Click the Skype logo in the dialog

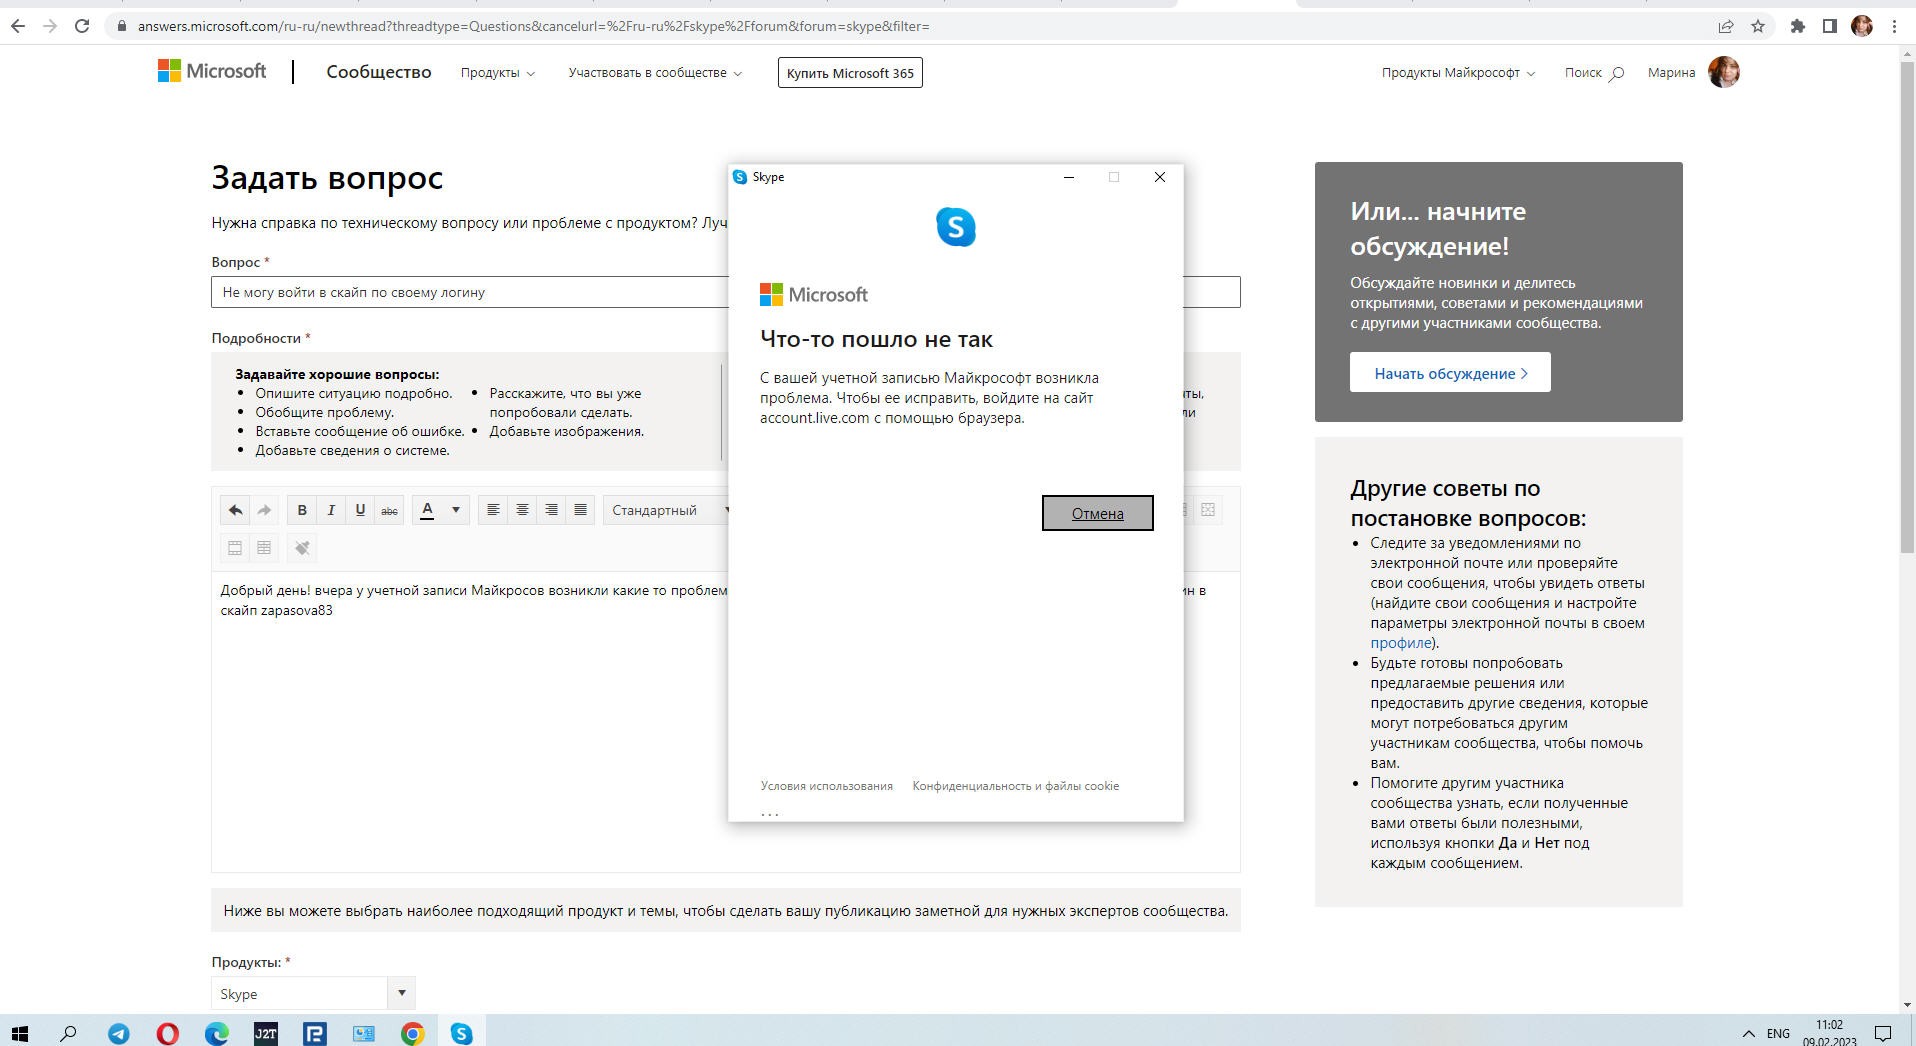955,227
